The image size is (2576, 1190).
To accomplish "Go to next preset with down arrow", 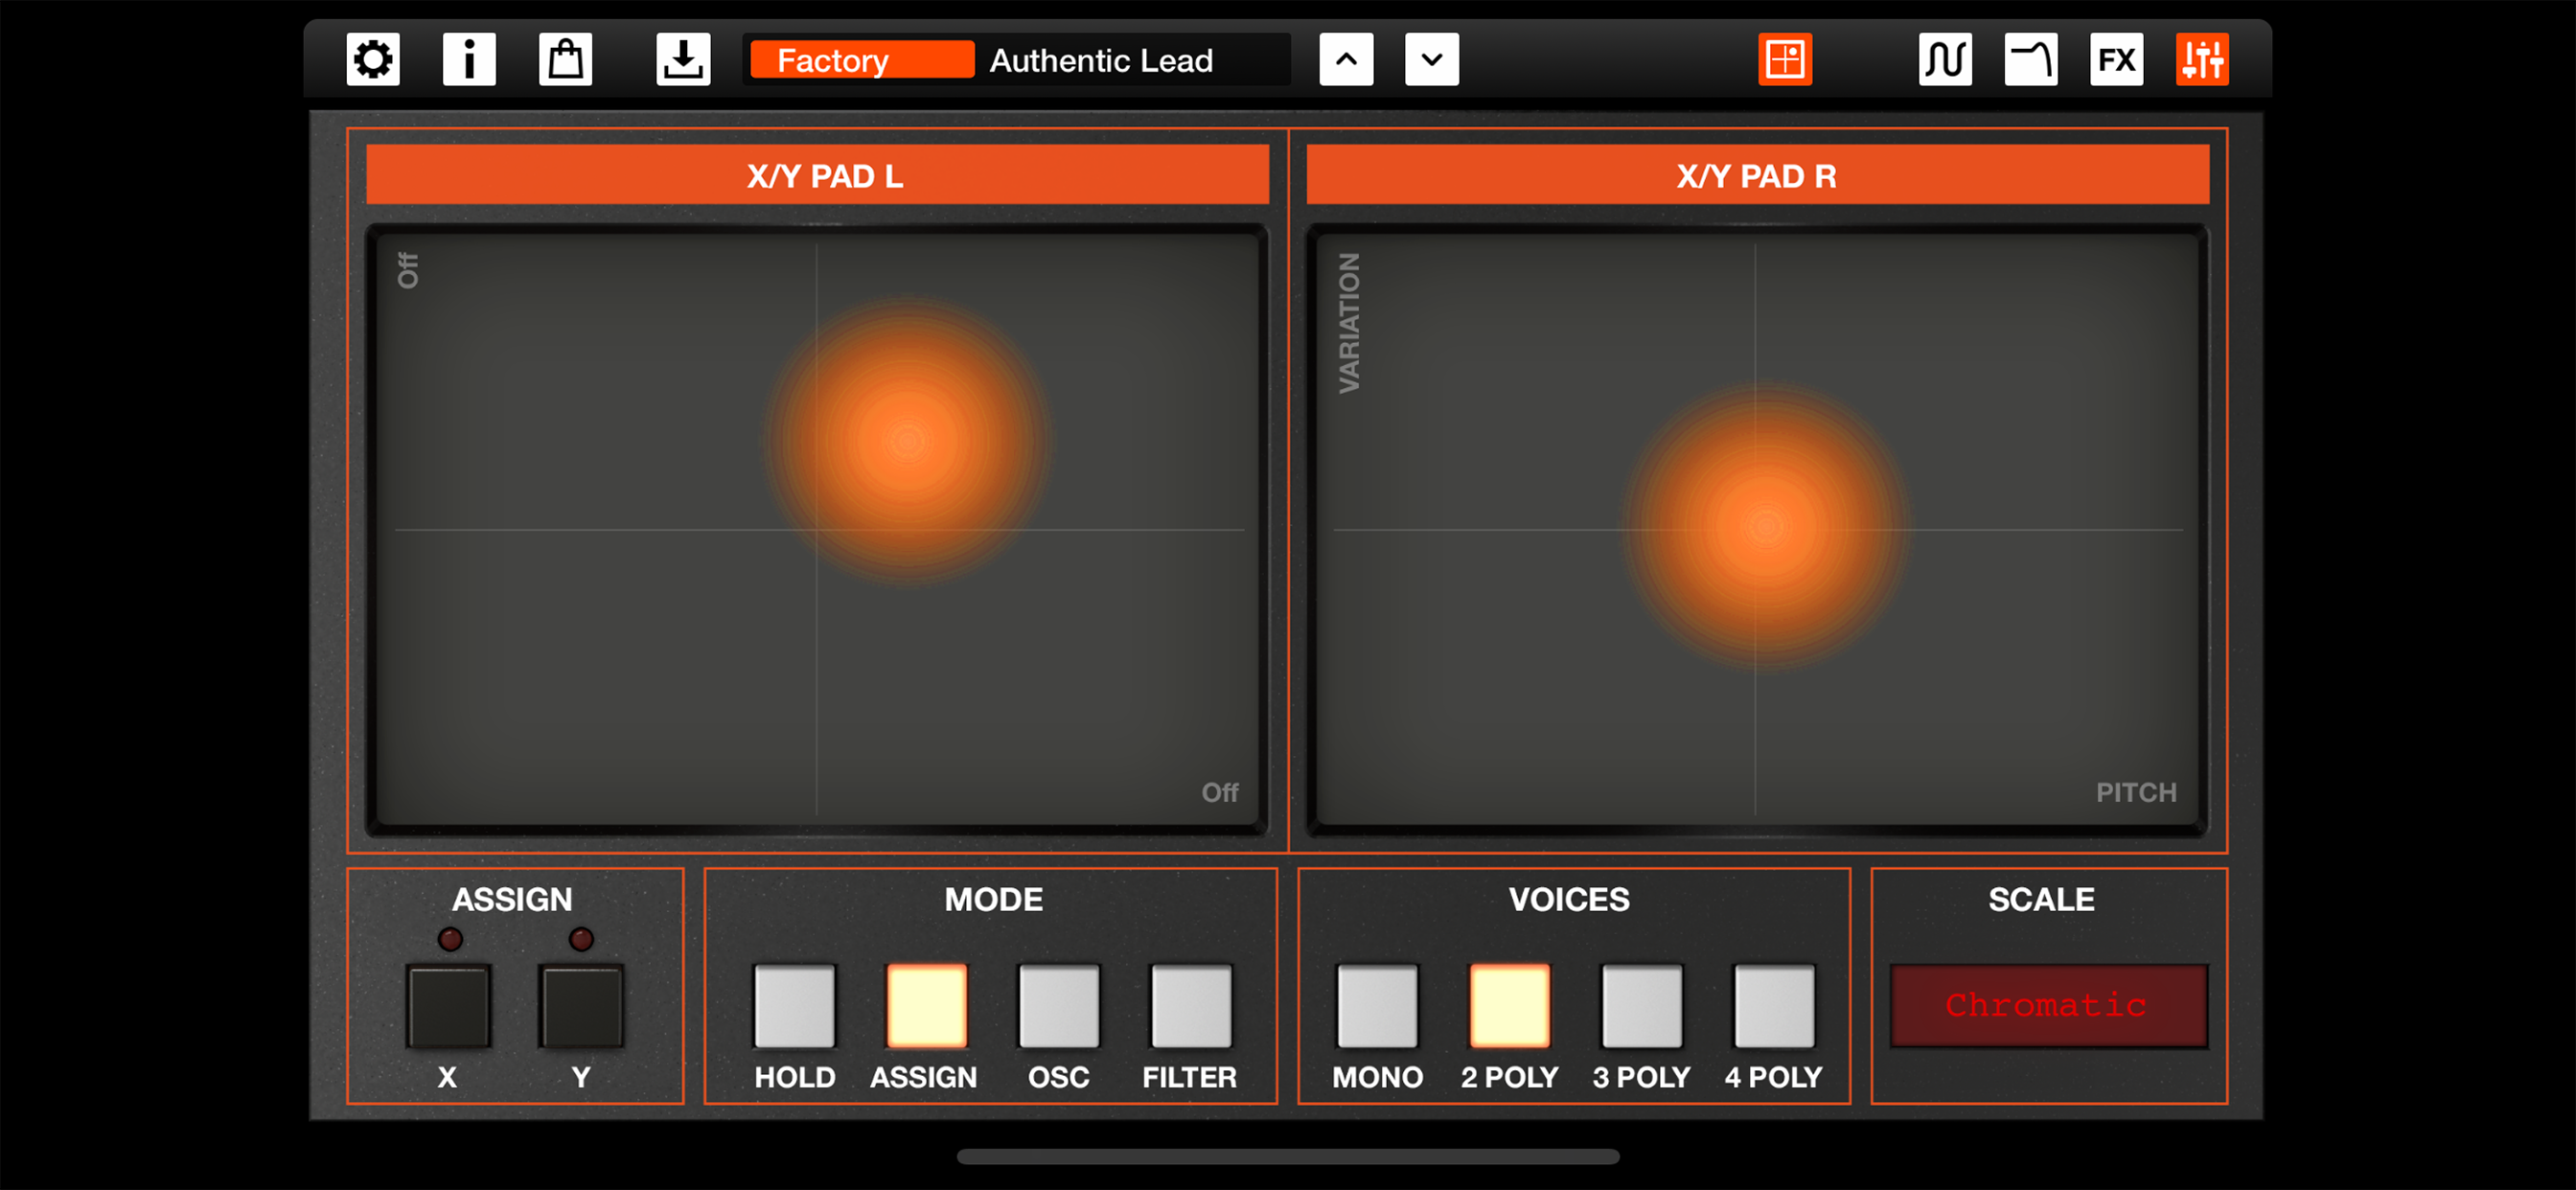I will point(1431,60).
